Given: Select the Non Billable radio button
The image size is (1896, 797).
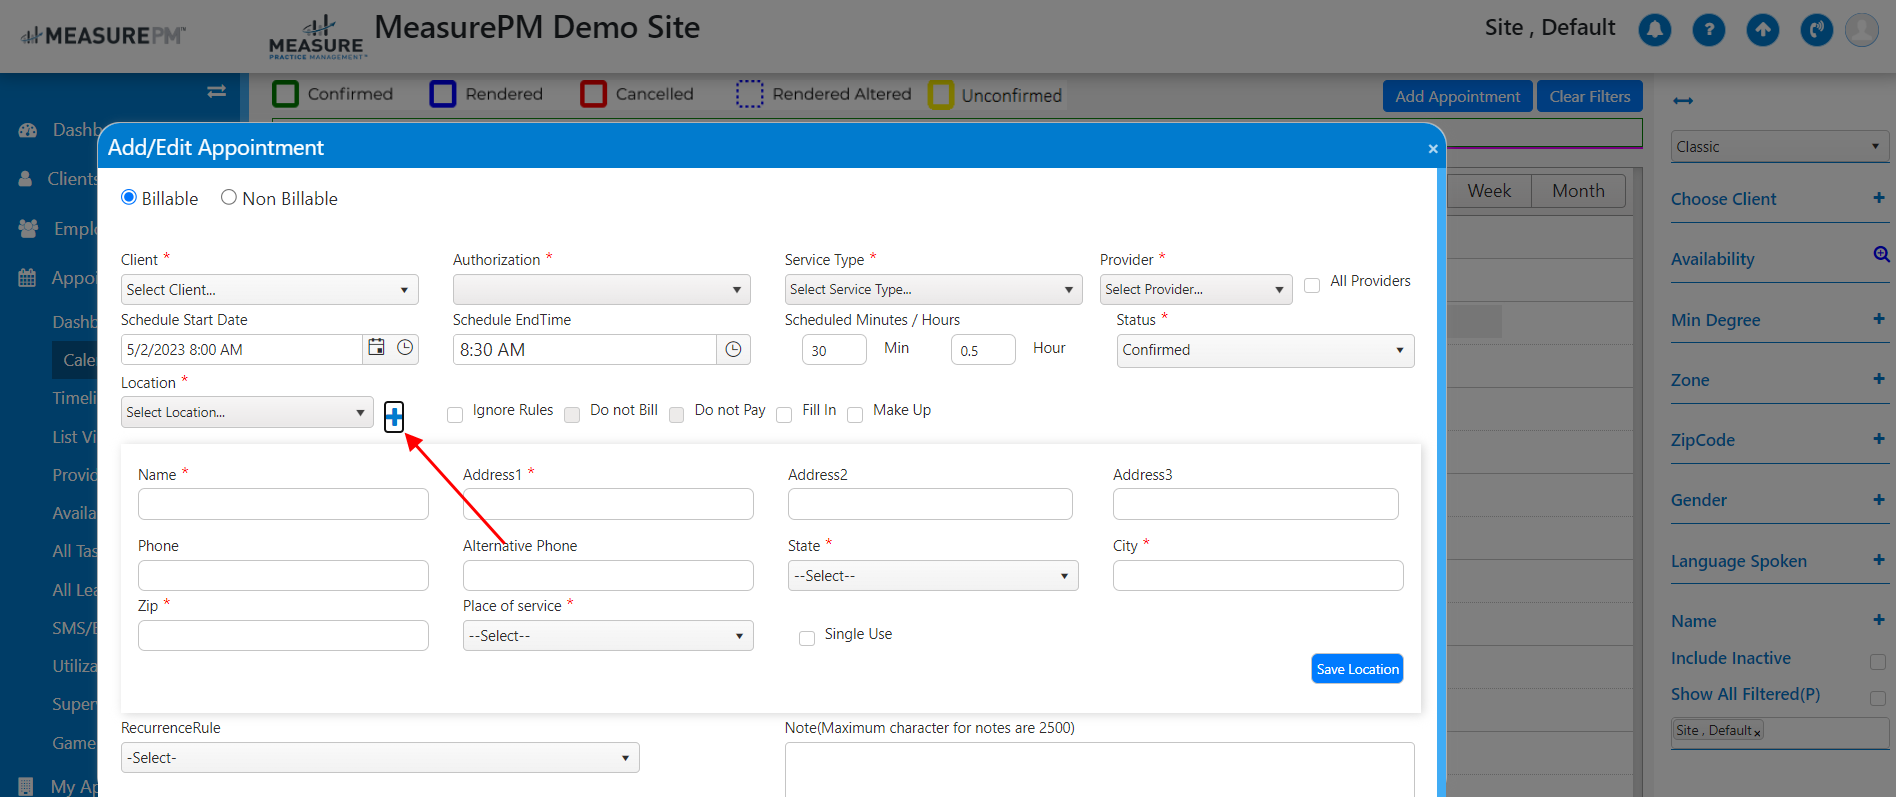Looking at the screenshot, I should point(229,198).
